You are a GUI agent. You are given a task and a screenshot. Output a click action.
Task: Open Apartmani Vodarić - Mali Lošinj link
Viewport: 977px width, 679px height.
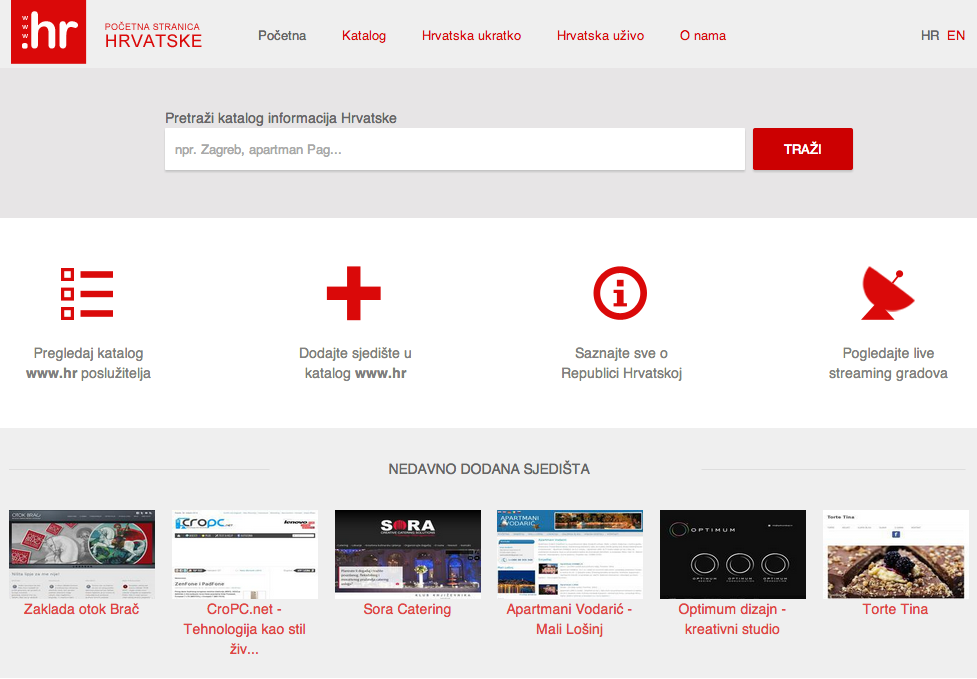coord(570,619)
